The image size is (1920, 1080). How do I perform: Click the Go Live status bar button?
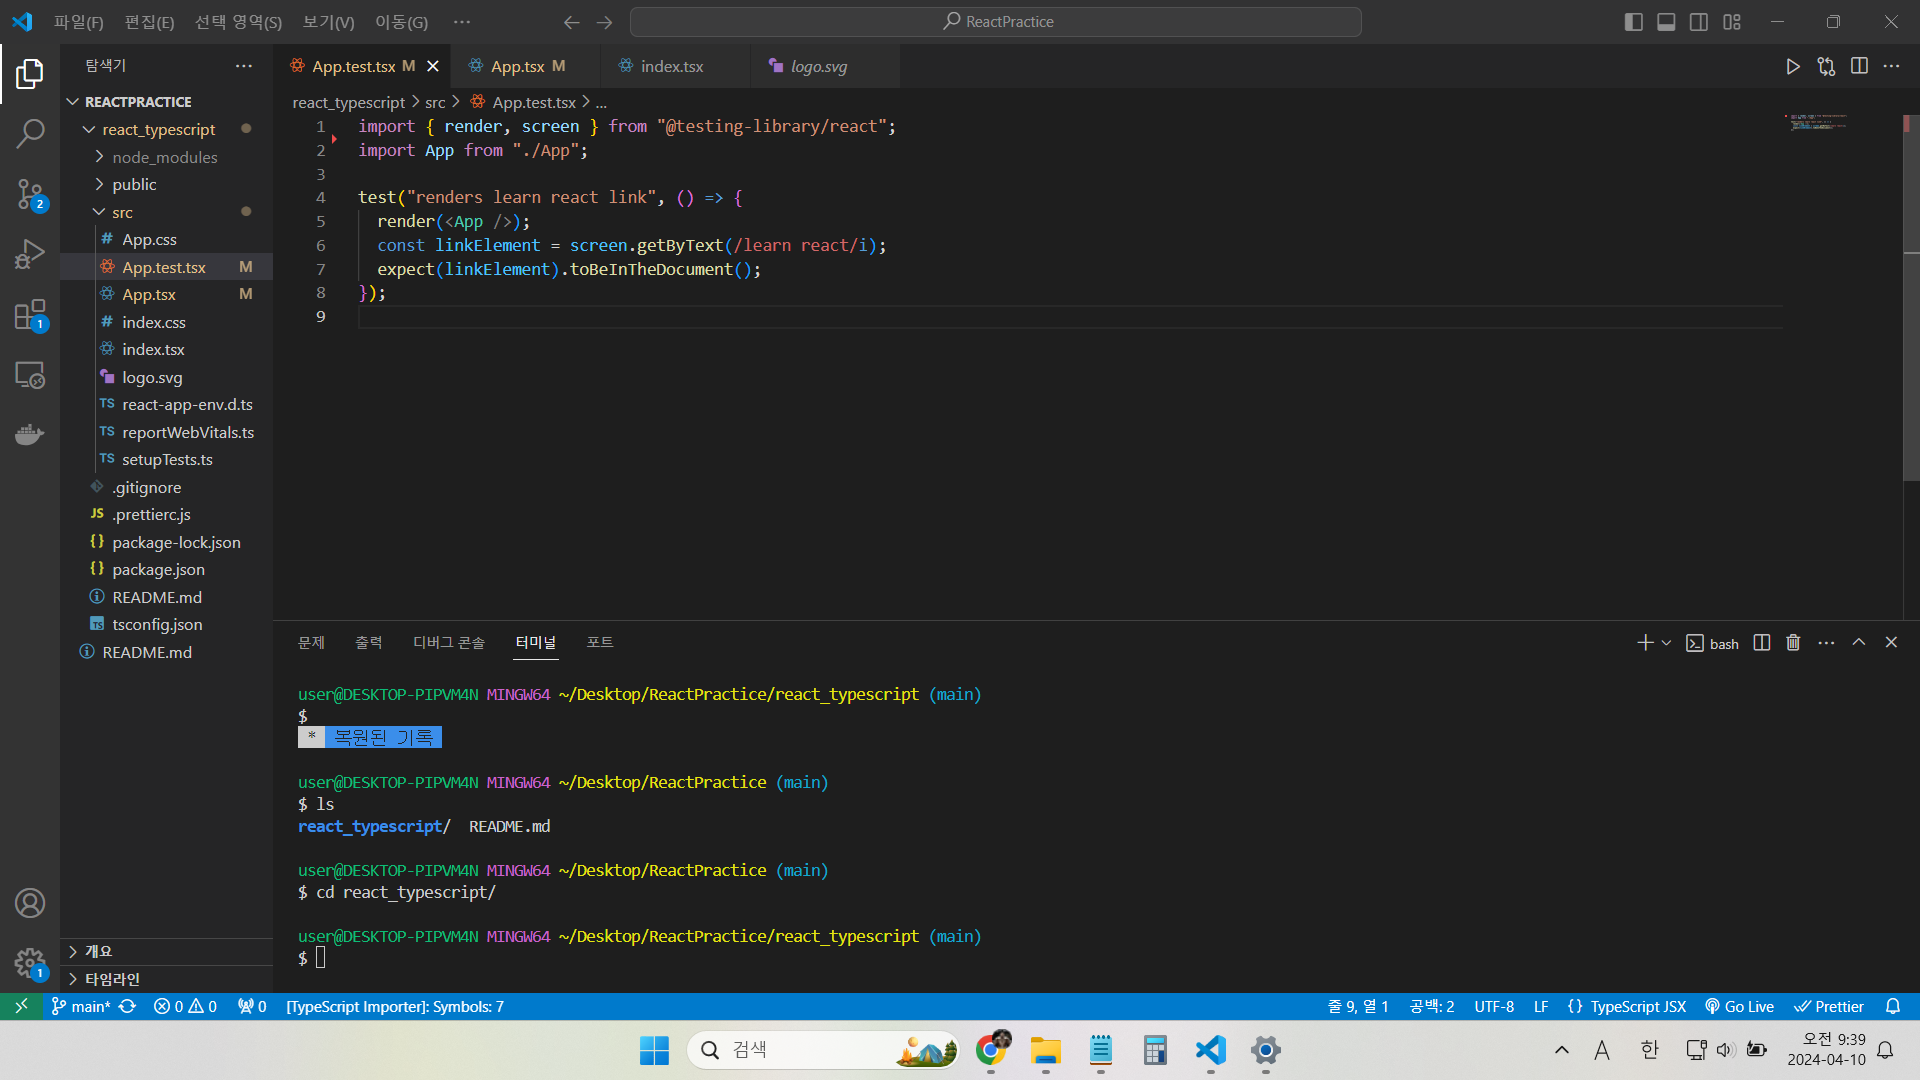[x=1740, y=1007]
